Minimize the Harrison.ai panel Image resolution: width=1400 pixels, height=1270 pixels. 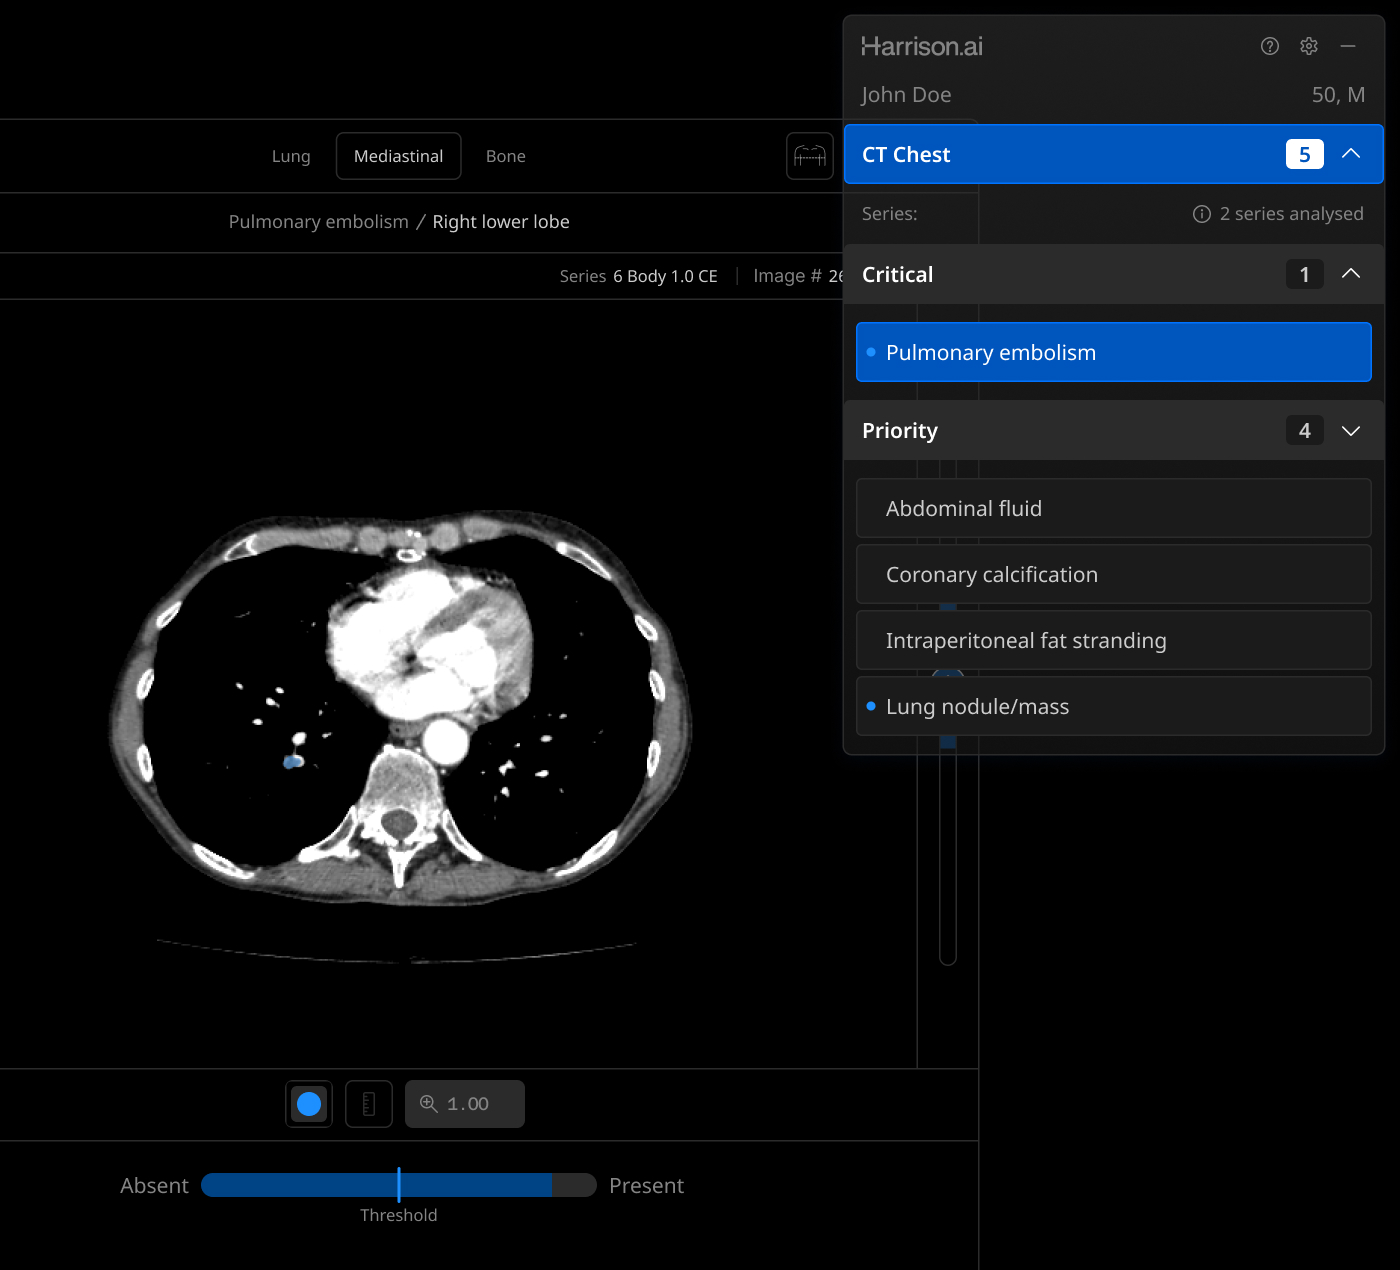tap(1348, 46)
